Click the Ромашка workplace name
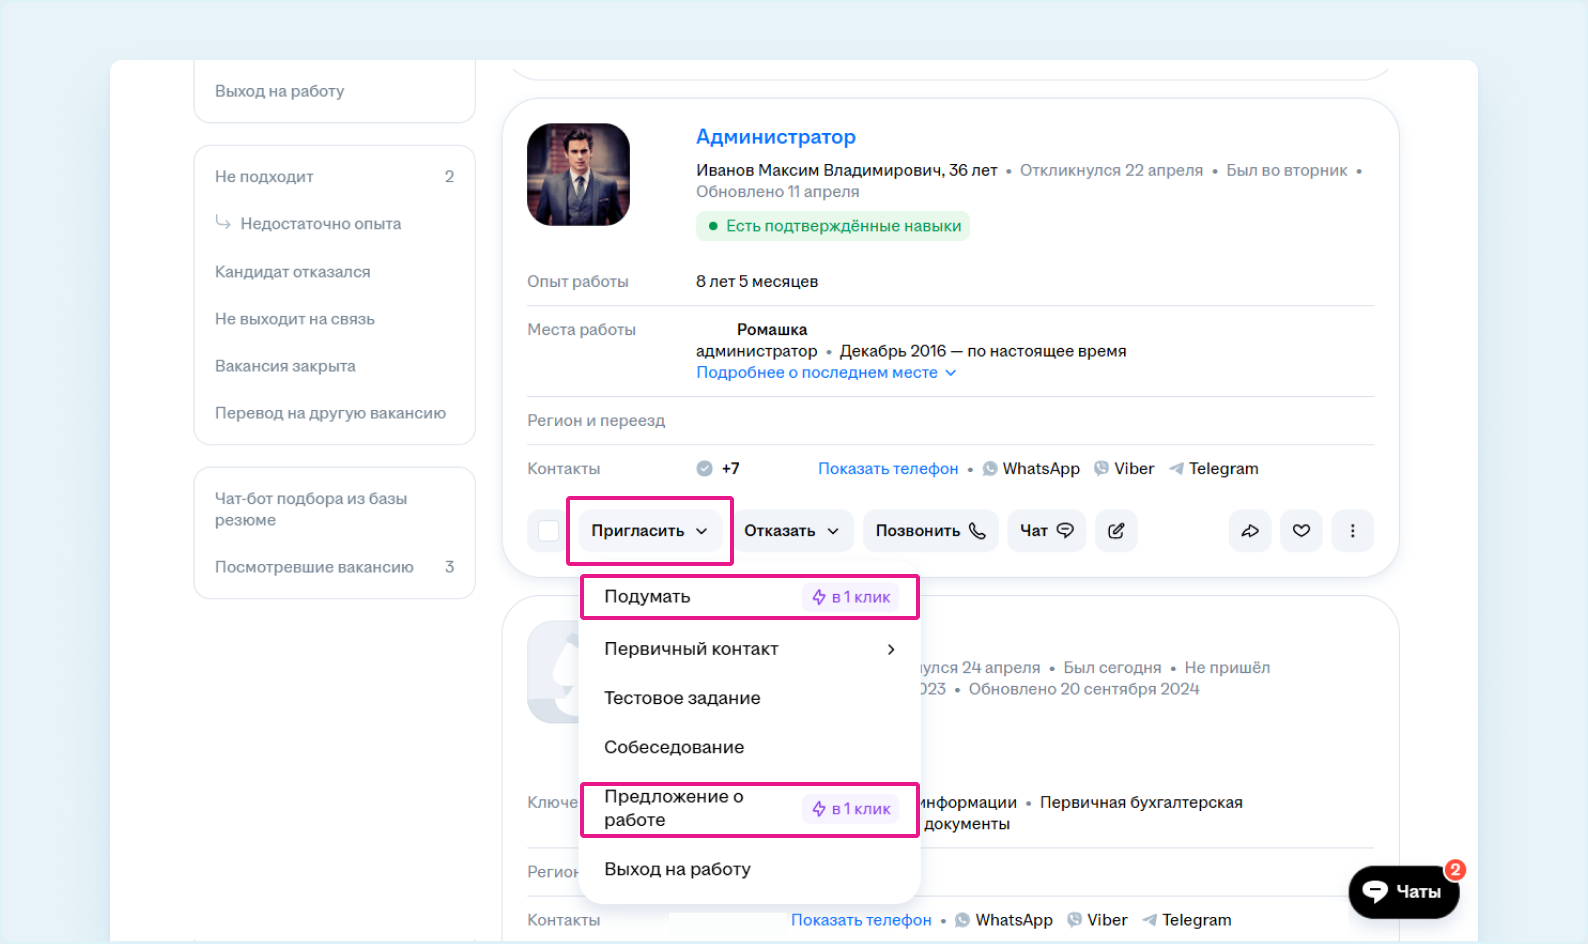This screenshot has width=1588, height=944. click(772, 330)
